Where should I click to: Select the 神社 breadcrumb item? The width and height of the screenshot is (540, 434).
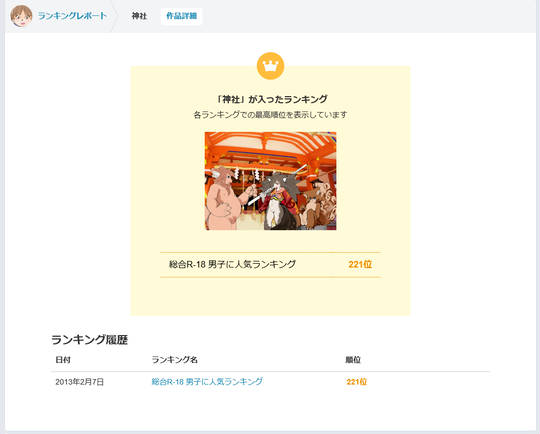[x=139, y=16]
